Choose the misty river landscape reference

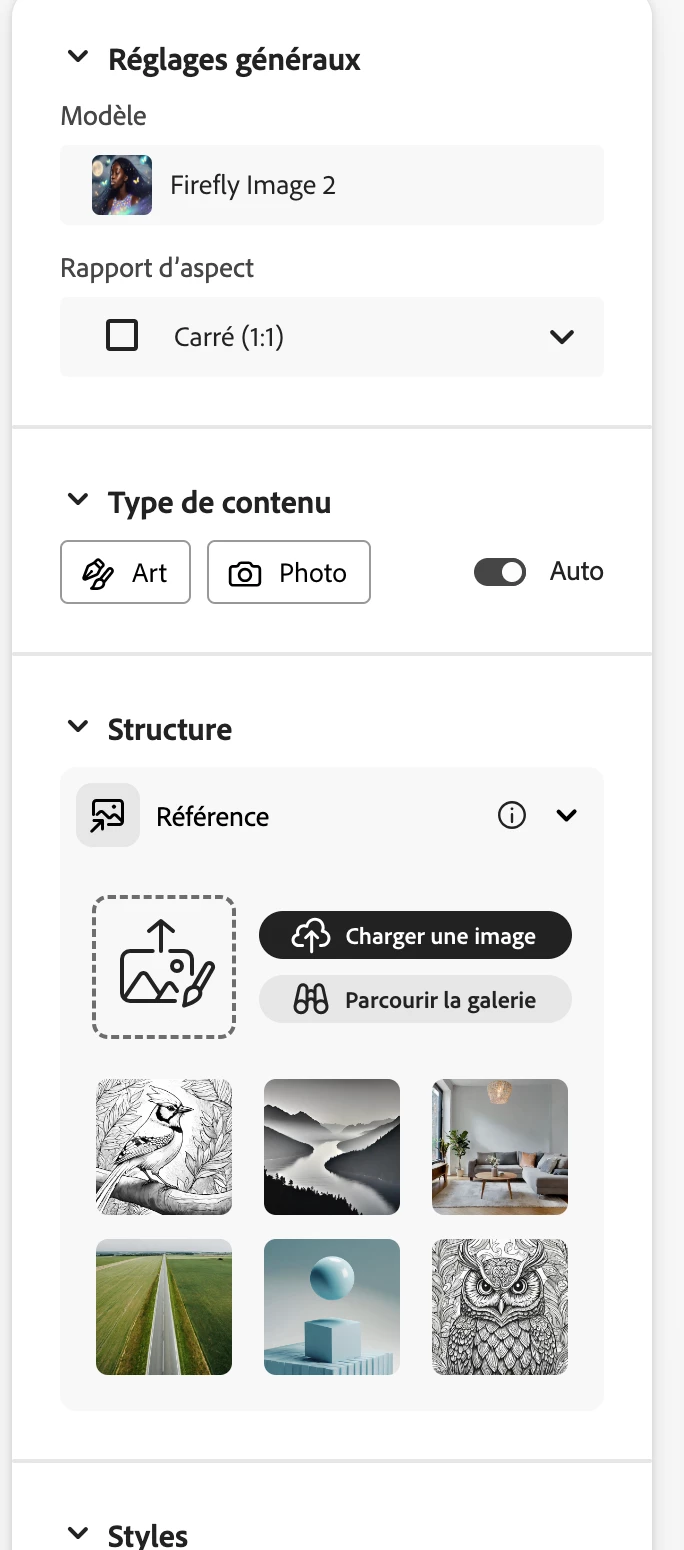click(x=332, y=1147)
